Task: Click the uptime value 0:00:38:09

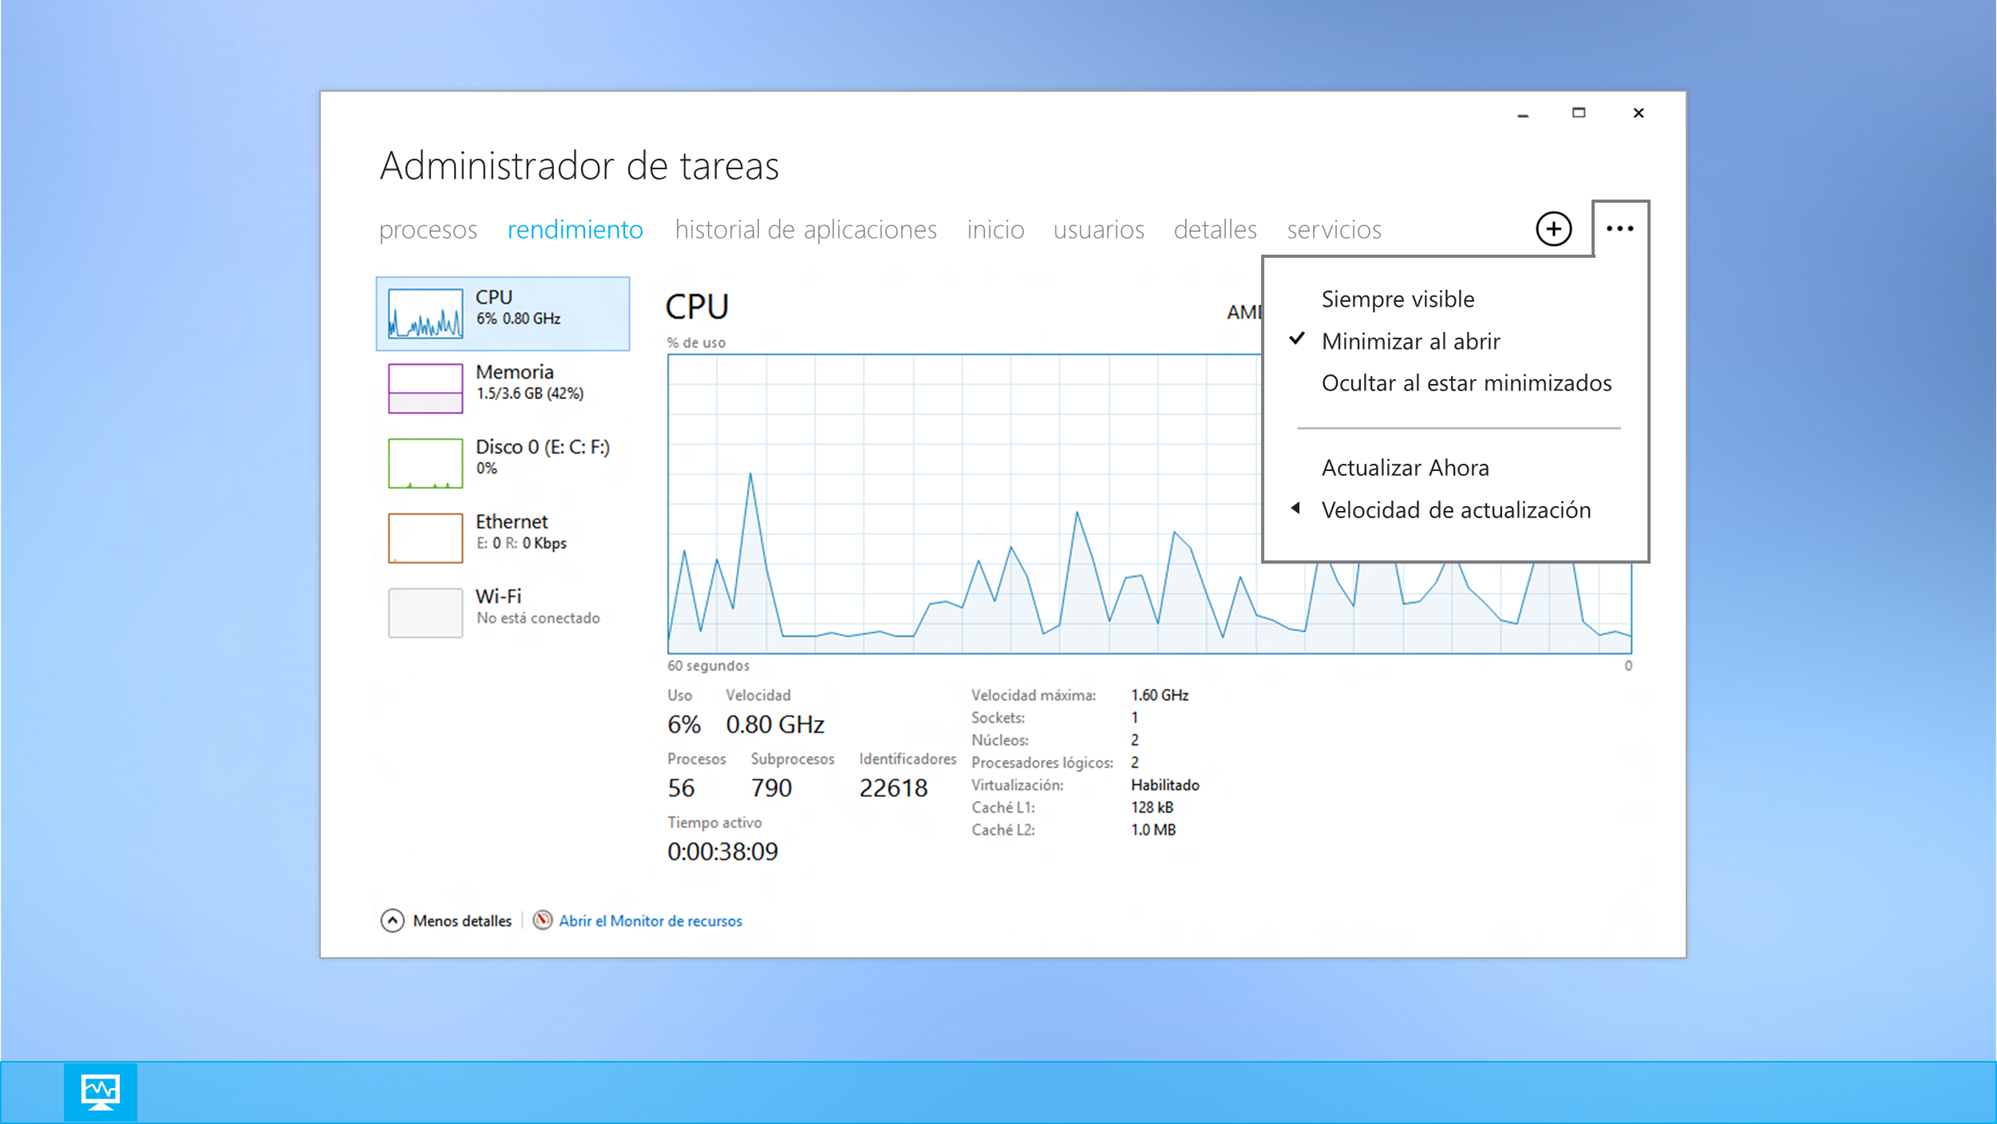Action: (x=722, y=851)
